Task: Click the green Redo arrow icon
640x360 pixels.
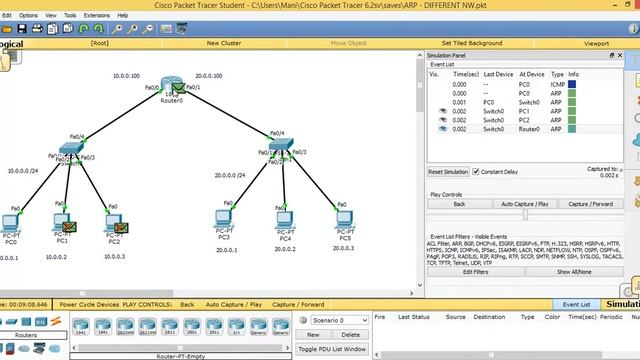Action: coord(98,29)
